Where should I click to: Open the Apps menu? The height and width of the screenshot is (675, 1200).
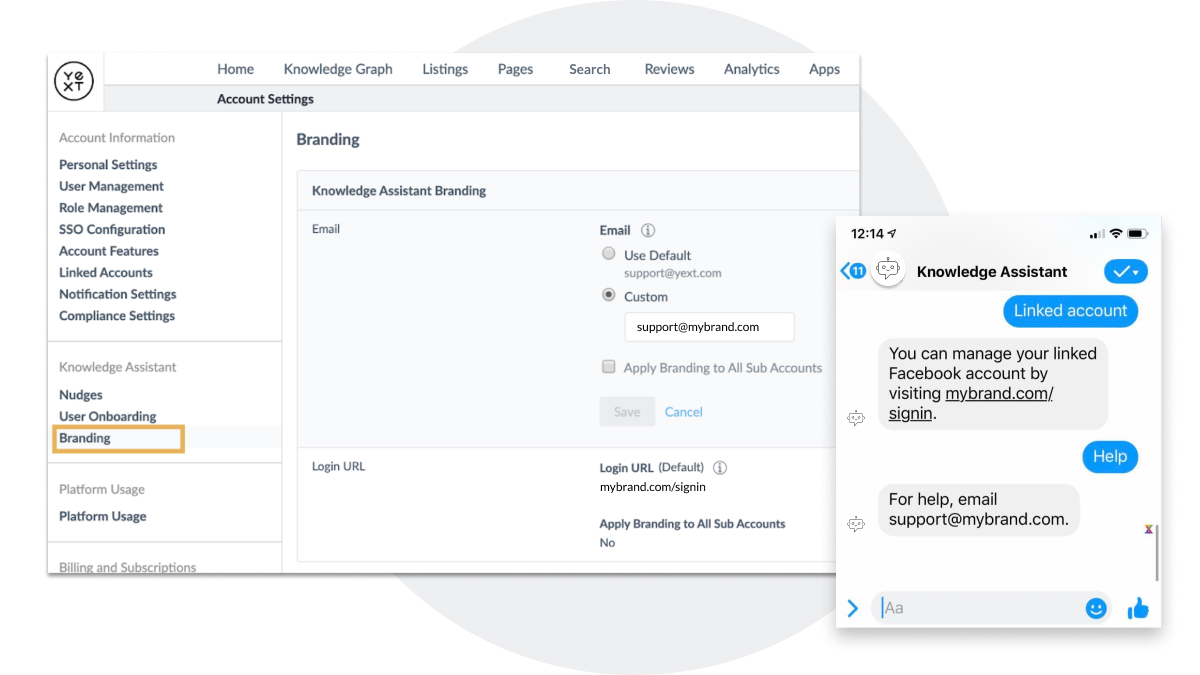click(824, 69)
